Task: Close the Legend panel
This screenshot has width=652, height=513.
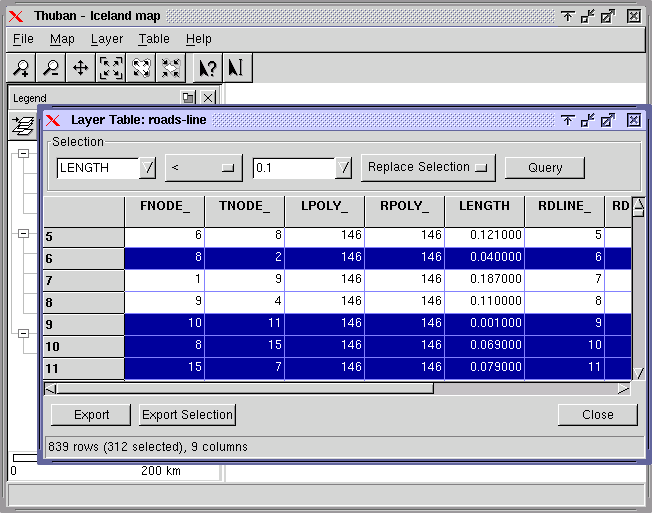Action: click(x=208, y=98)
